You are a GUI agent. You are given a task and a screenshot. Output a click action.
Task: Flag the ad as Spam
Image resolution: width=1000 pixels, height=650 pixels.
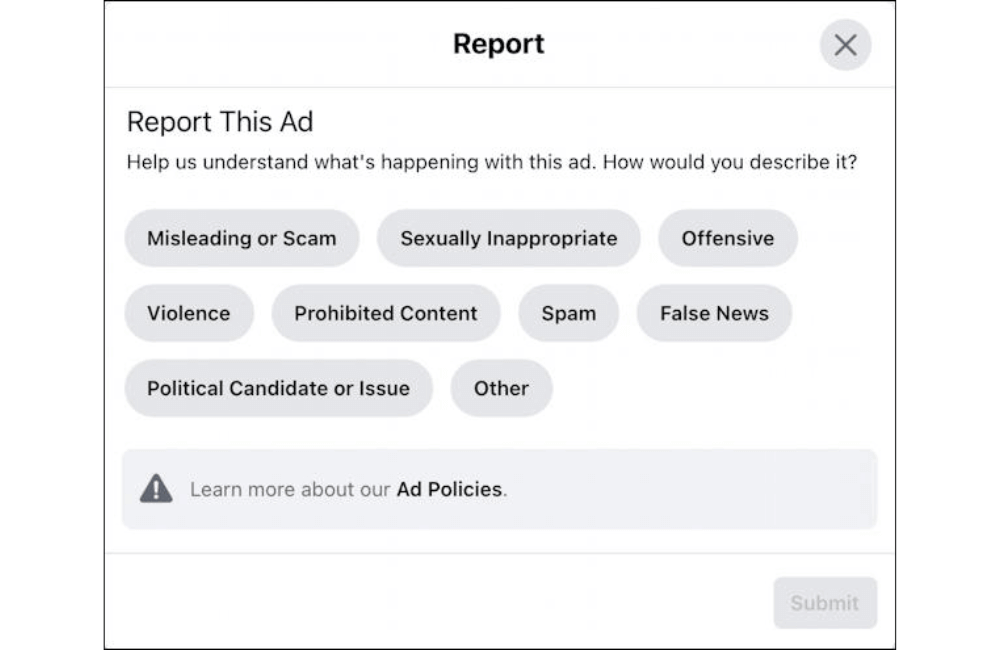tap(568, 313)
